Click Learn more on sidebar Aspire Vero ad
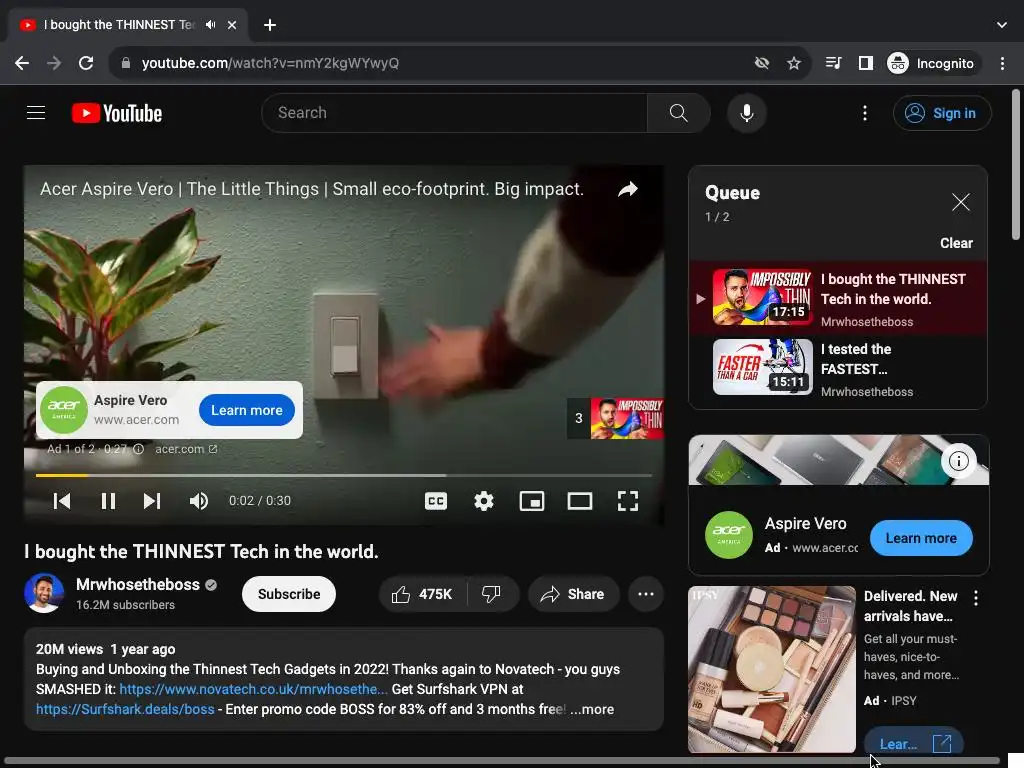 click(921, 538)
